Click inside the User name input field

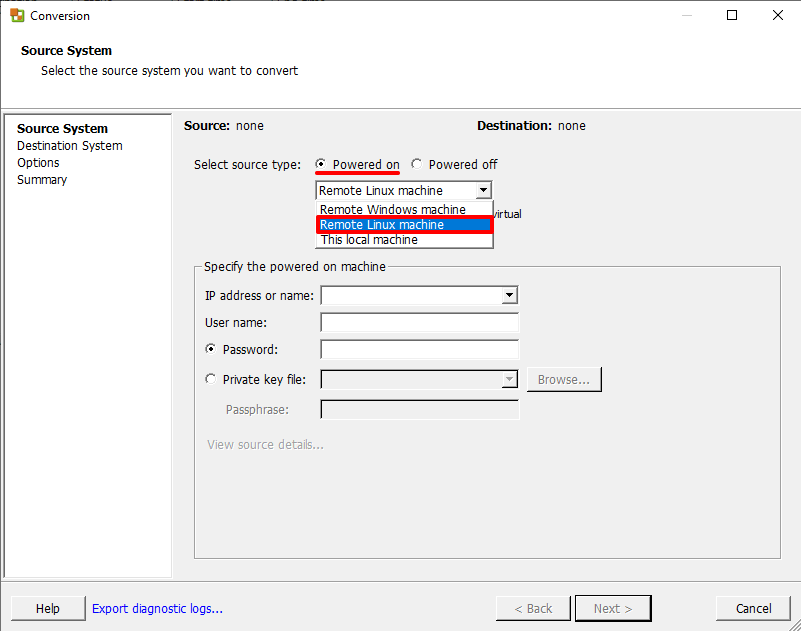pos(419,322)
